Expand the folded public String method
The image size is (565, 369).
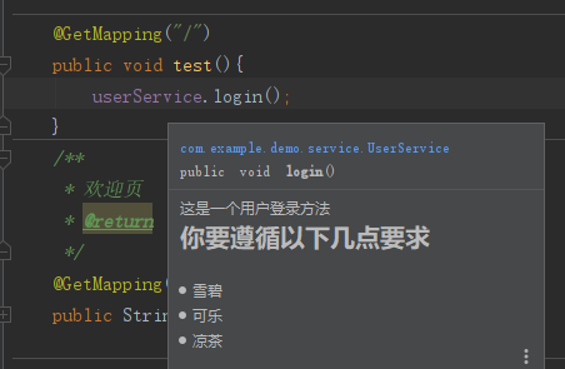click(x=4, y=315)
